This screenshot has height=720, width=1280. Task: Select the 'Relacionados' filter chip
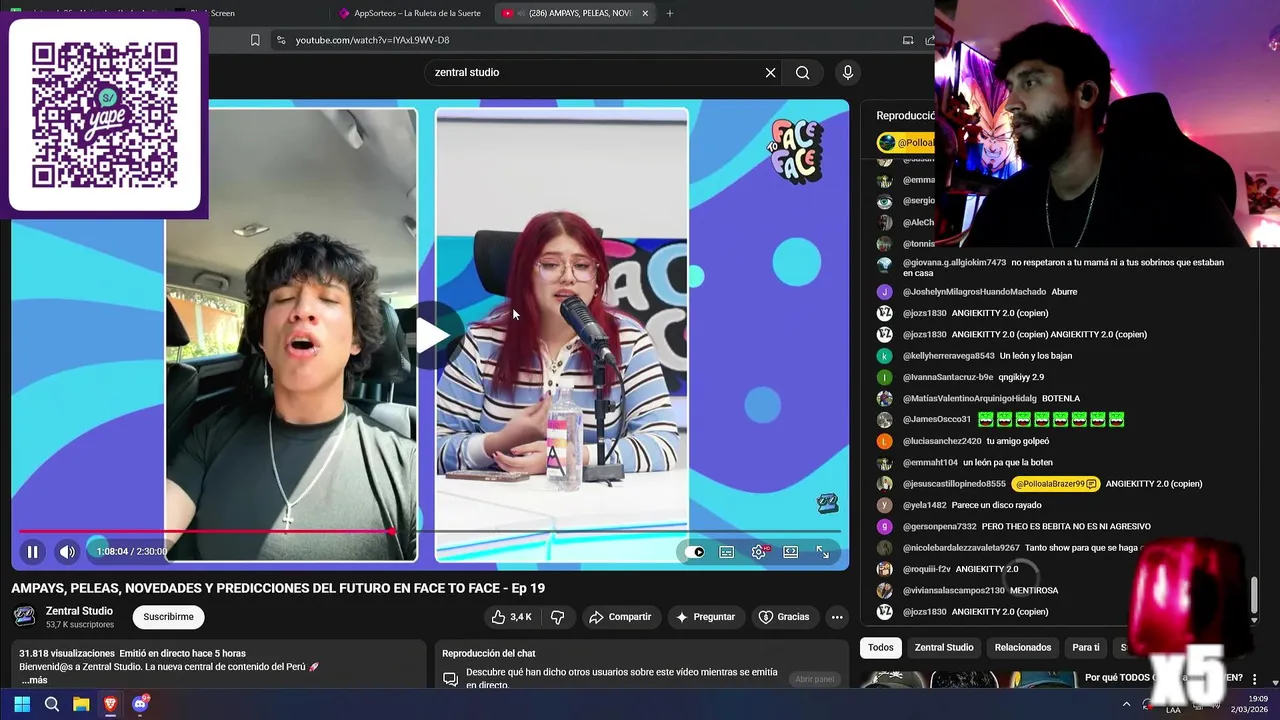pyautogui.click(x=1023, y=647)
